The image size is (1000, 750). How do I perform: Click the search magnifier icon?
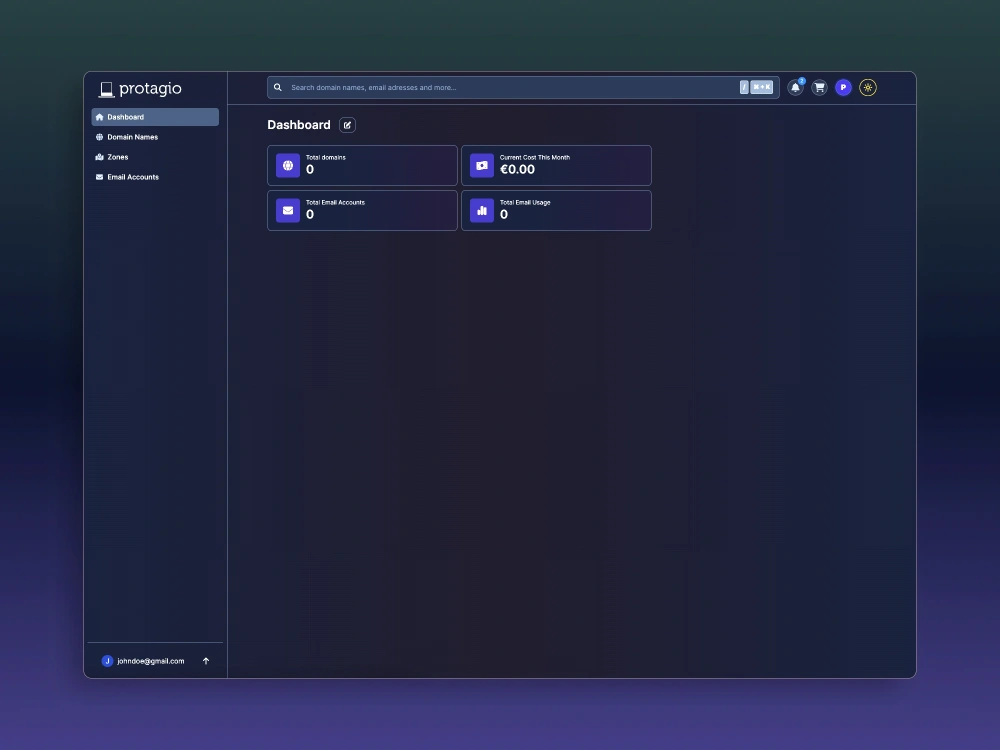pos(278,87)
